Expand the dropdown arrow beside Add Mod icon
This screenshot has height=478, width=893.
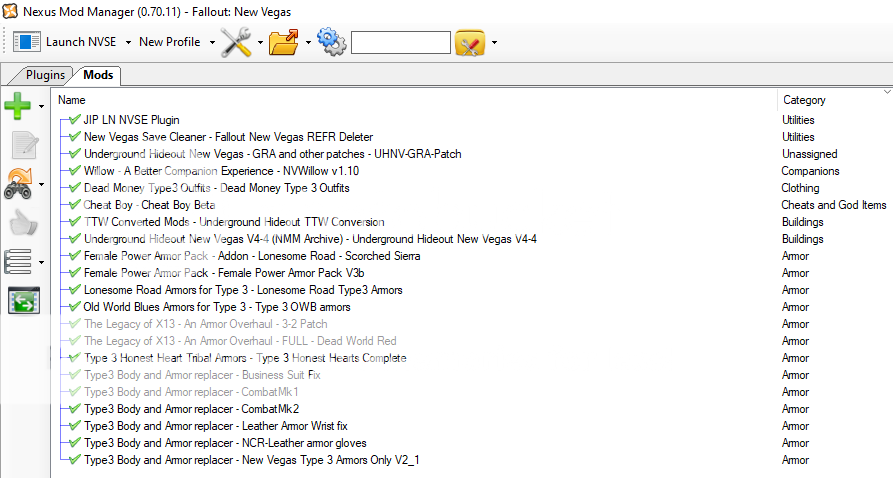tap(42, 105)
